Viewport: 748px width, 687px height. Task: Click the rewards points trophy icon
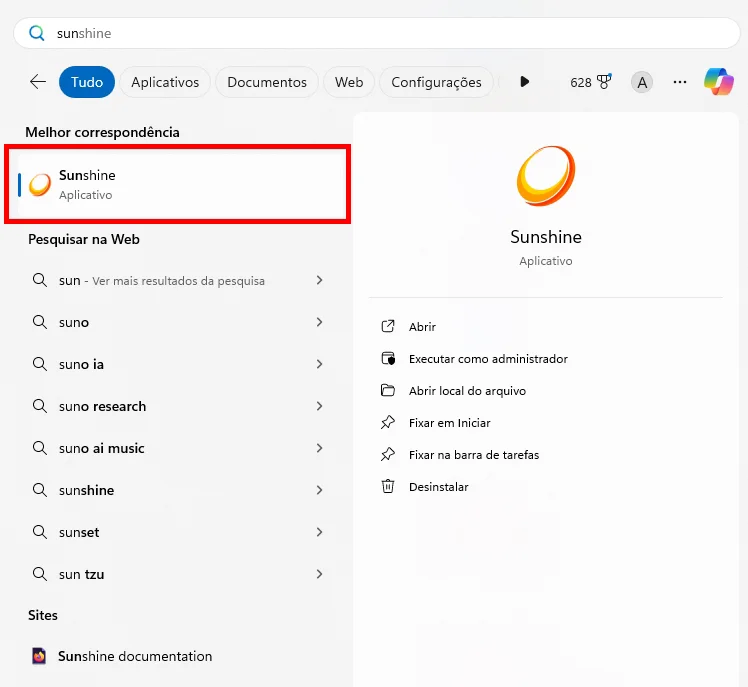point(603,82)
